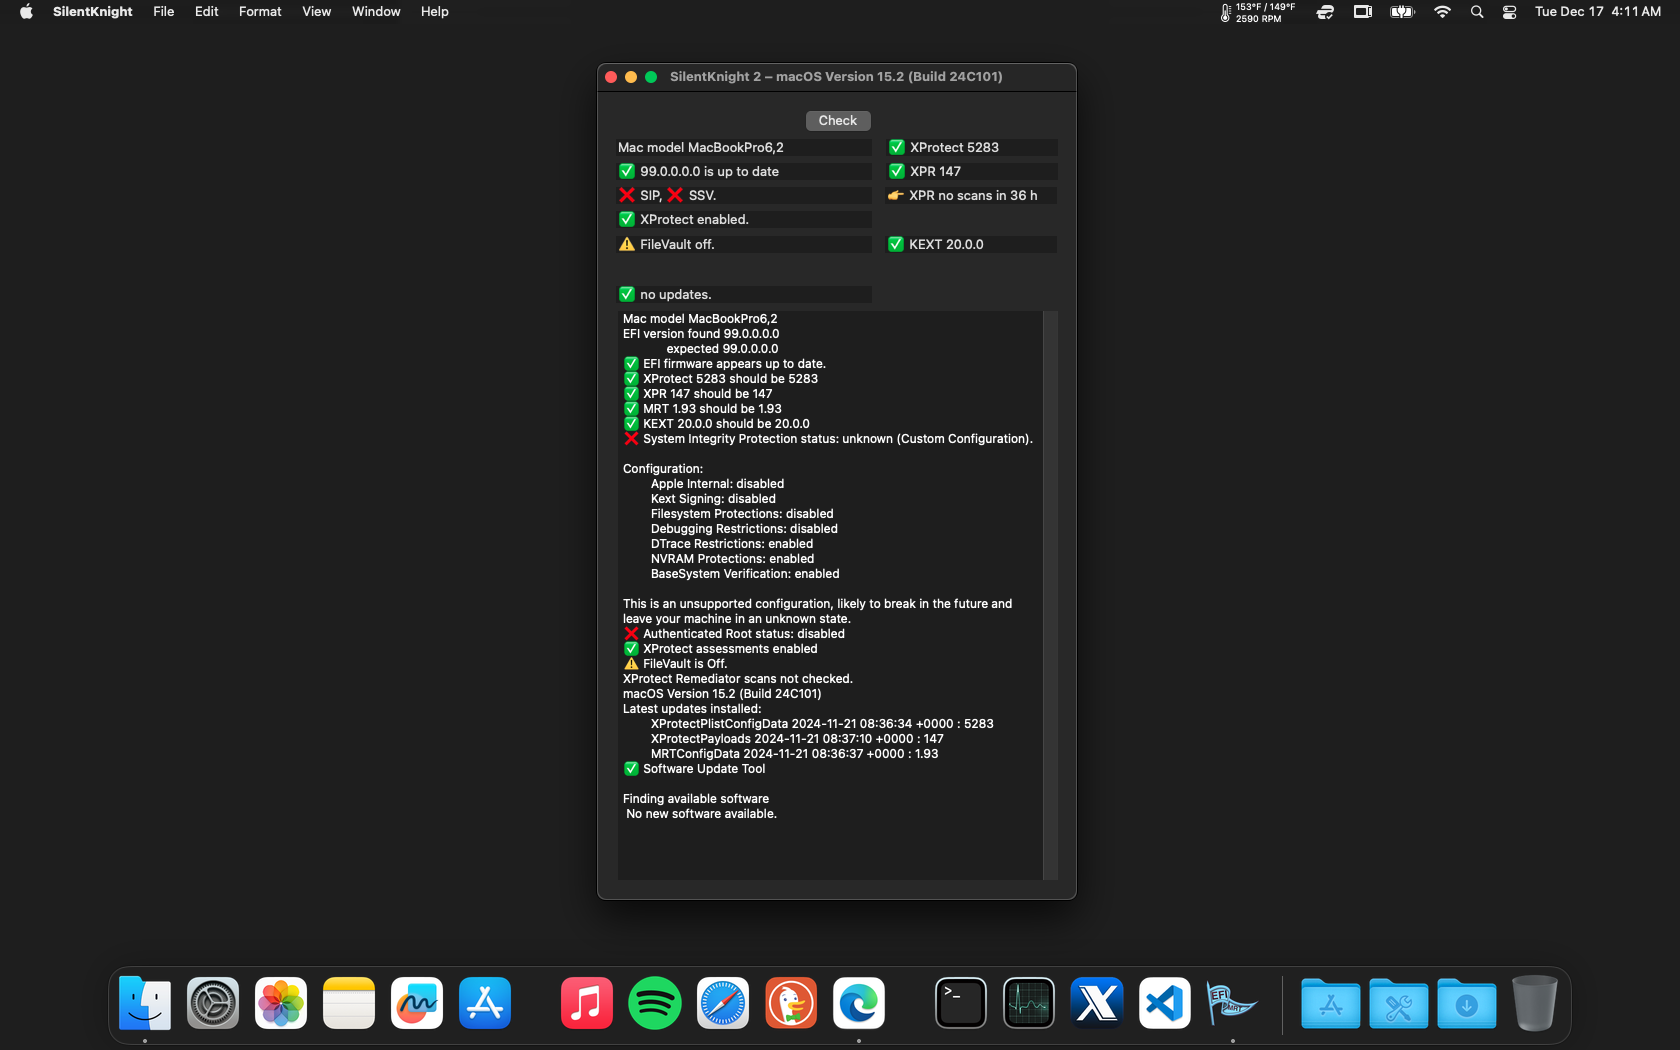Open Visual Studio Code from dock

tap(1164, 1003)
